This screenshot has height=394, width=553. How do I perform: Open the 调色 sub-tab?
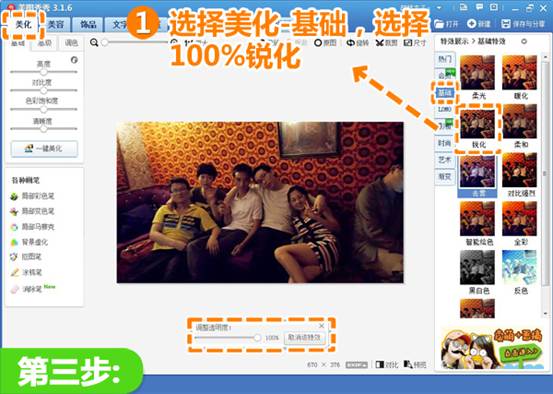tap(71, 43)
